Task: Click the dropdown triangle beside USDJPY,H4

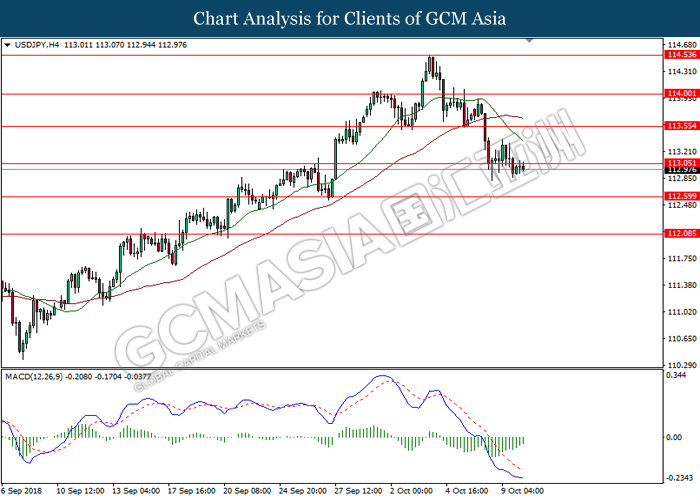Action: (7, 45)
